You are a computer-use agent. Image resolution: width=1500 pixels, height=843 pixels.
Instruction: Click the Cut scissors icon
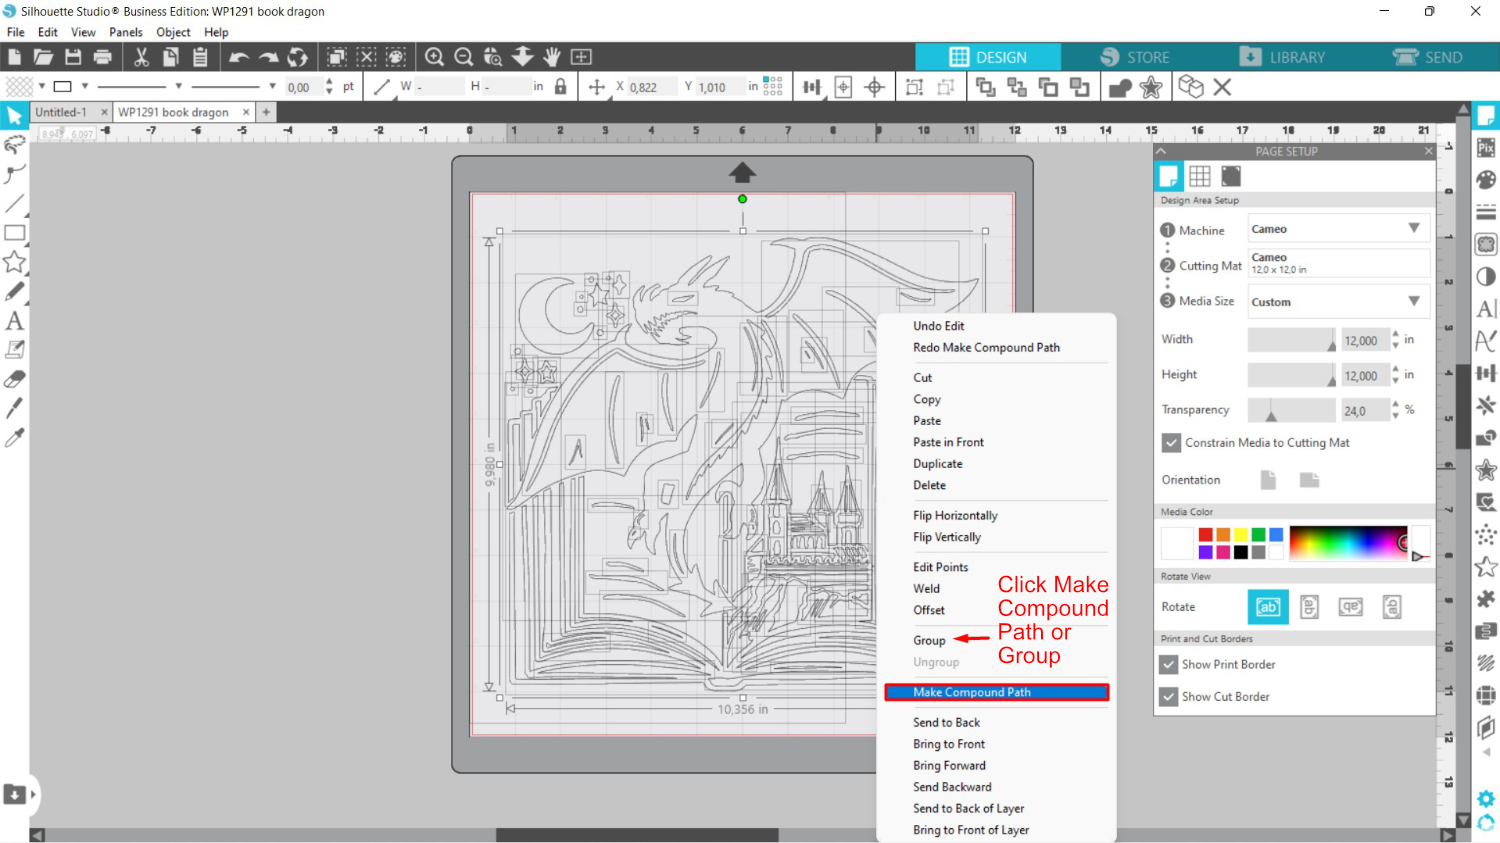[141, 57]
